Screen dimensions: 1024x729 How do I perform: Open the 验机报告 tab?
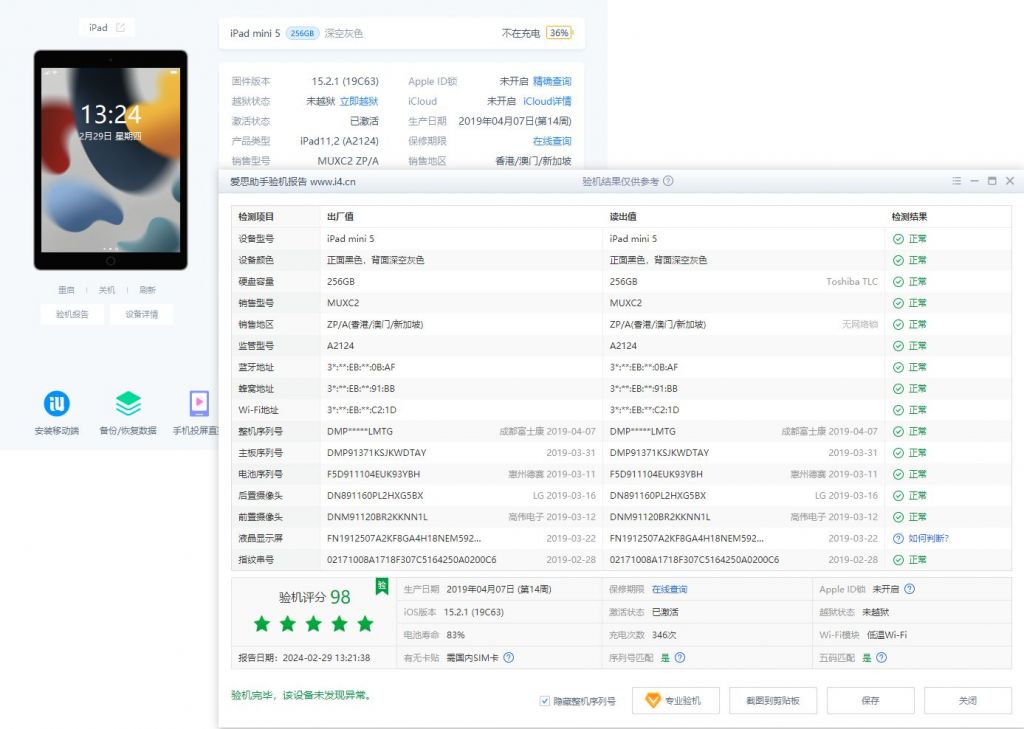point(71,313)
